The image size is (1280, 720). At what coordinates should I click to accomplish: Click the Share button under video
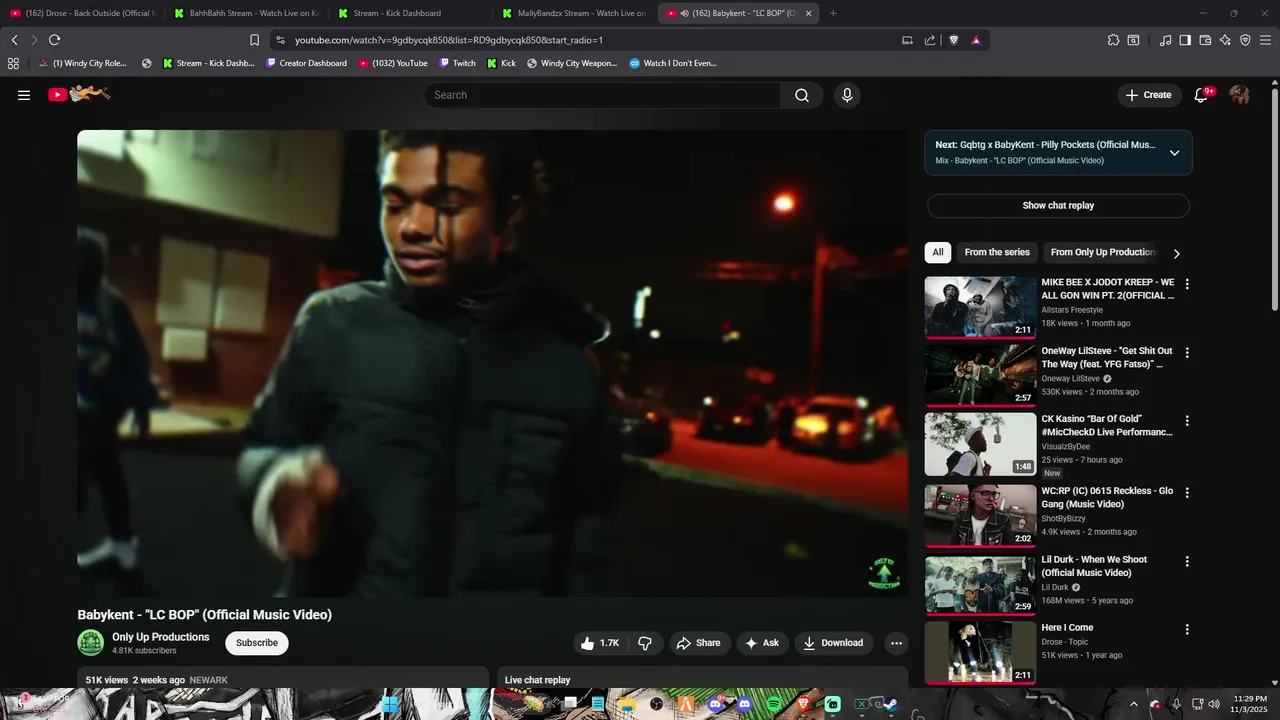[x=698, y=643]
